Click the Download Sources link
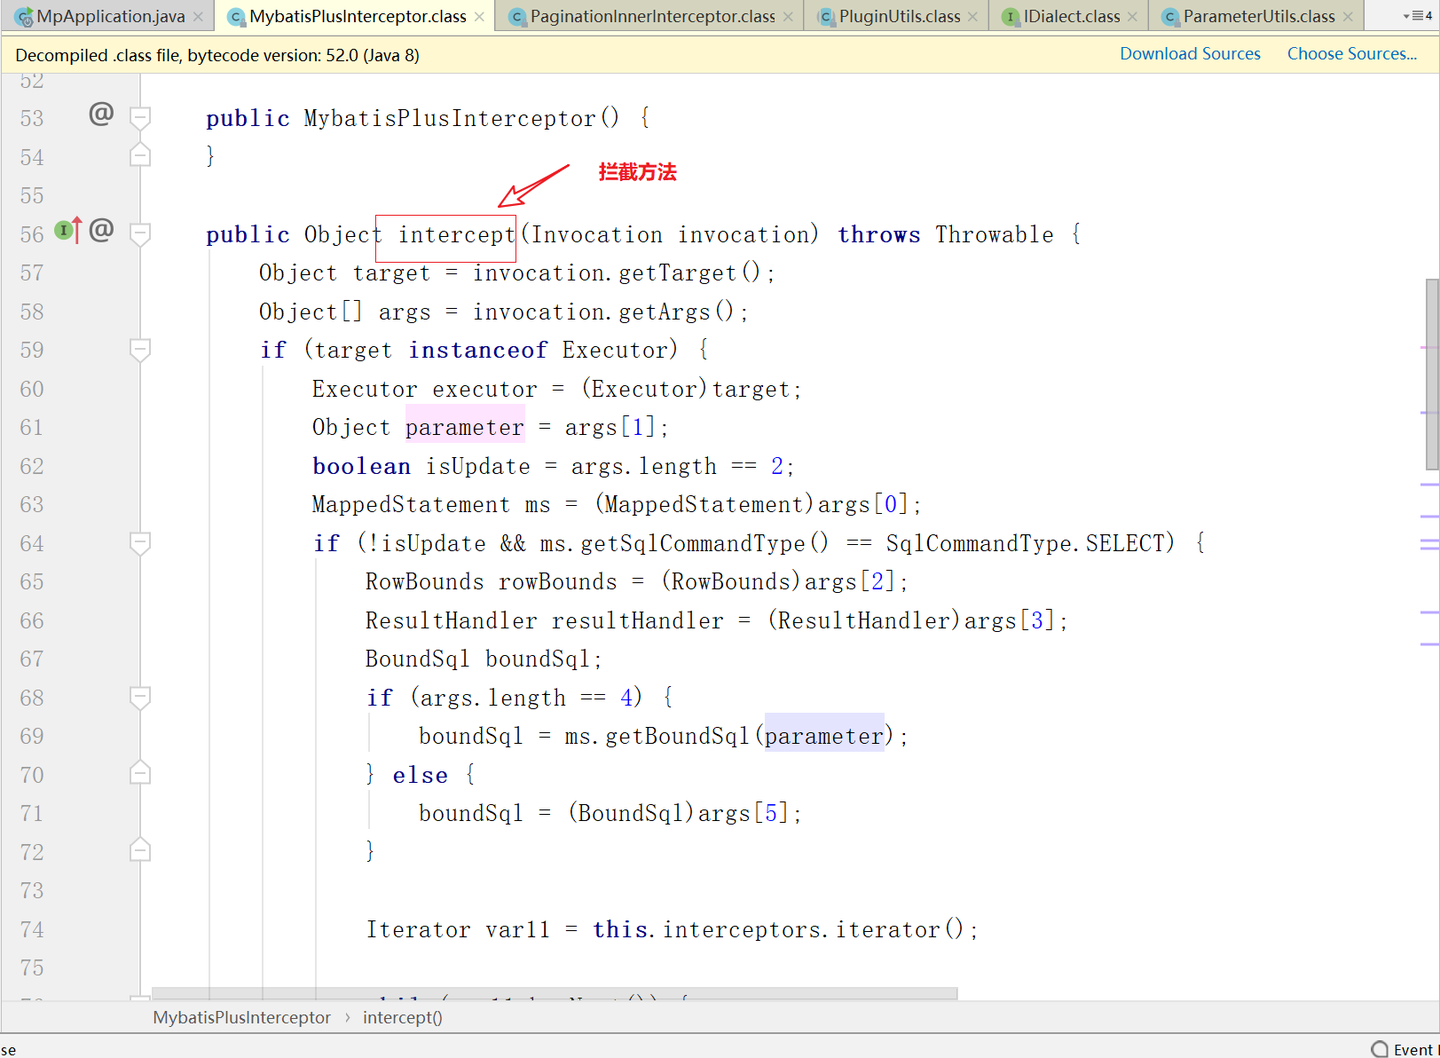This screenshot has width=1440, height=1058. coord(1190,54)
